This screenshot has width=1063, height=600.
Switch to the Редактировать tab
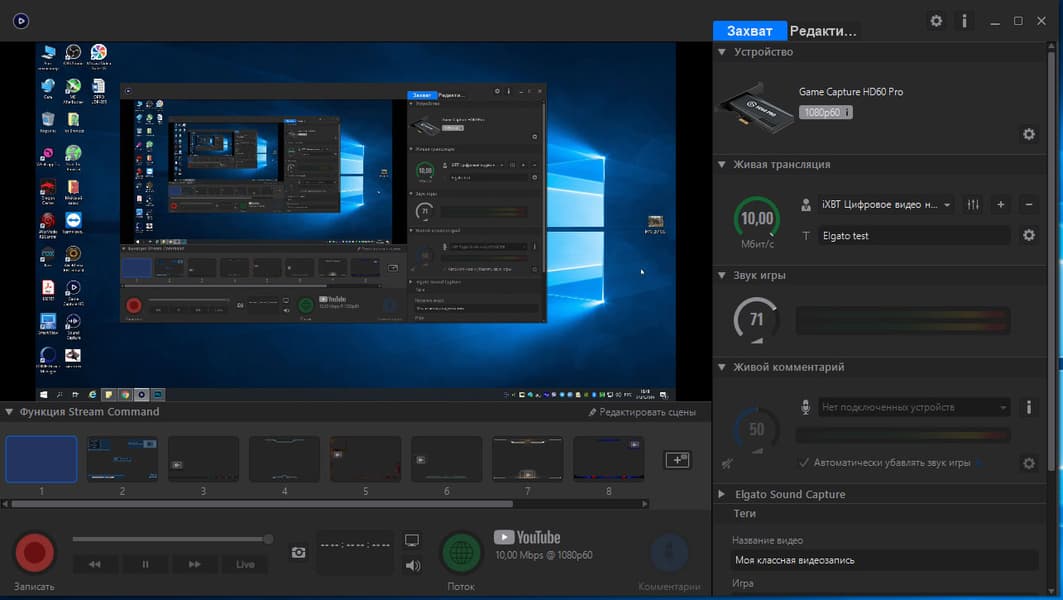(x=823, y=30)
